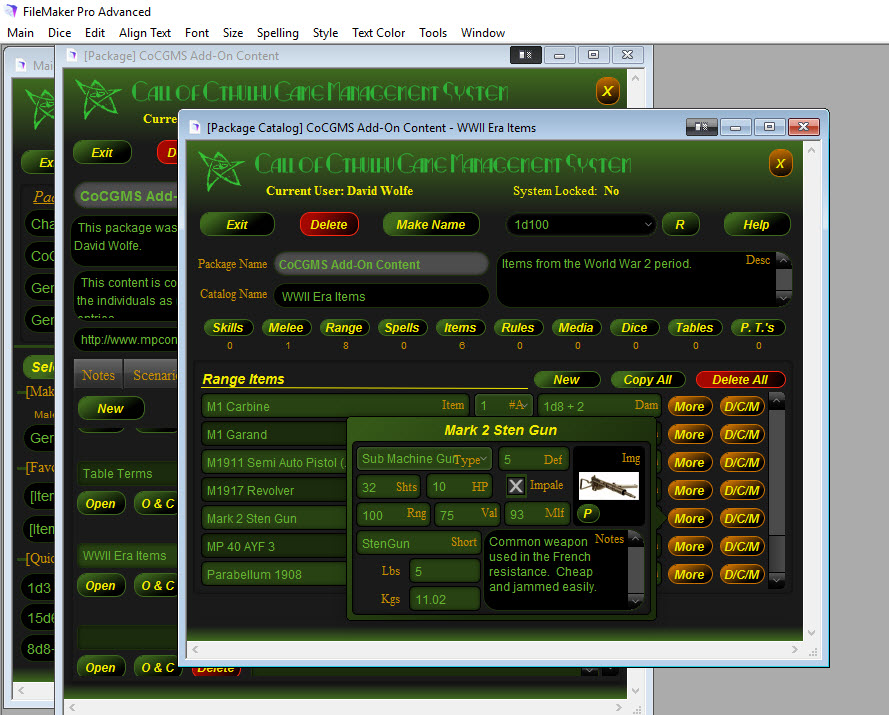Click the orange X button in the Package Catalog header
The image size is (889, 715).
click(x=780, y=164)
